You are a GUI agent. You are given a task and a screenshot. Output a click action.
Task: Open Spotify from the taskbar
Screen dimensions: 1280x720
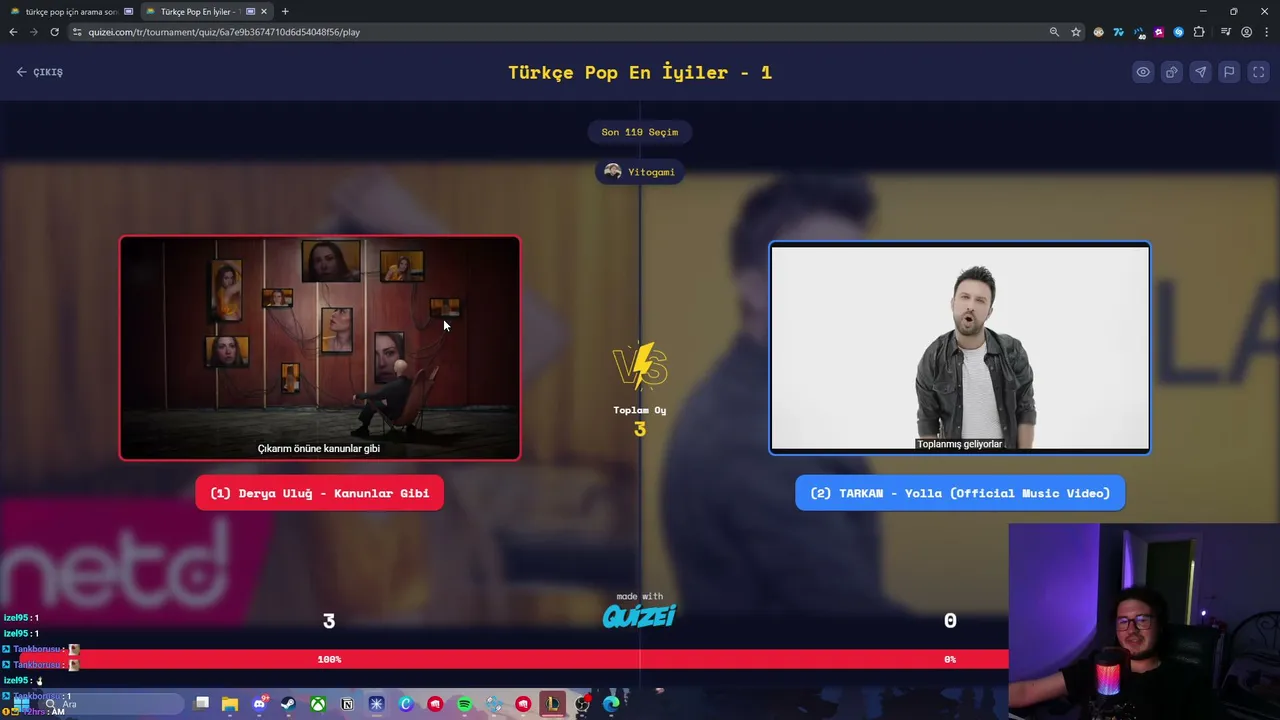(x=464, y=704)
